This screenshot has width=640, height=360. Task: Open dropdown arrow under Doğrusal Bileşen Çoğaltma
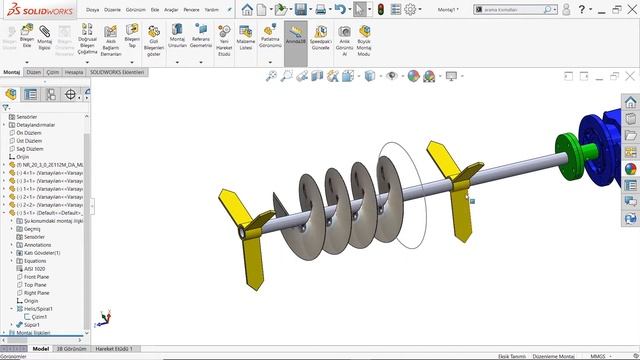[x=87, y=62]
